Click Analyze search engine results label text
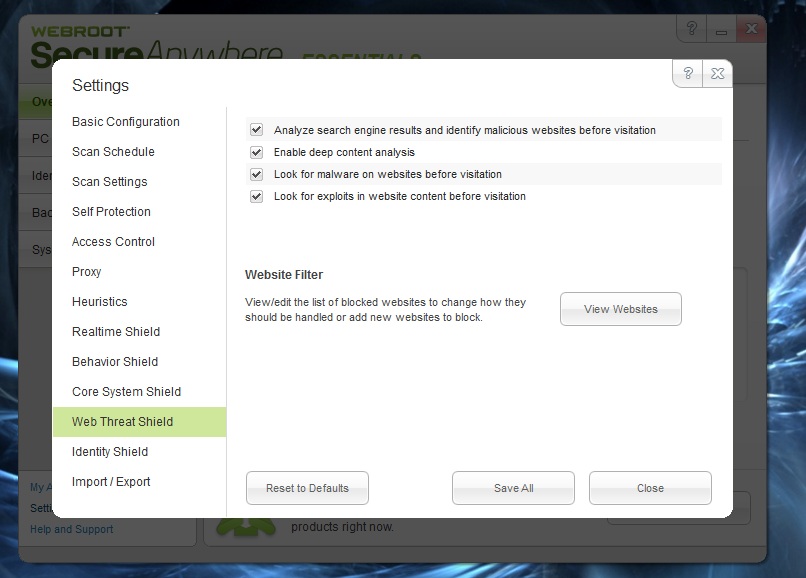Screen dimensions: 806x578 [x=465, y=130]
